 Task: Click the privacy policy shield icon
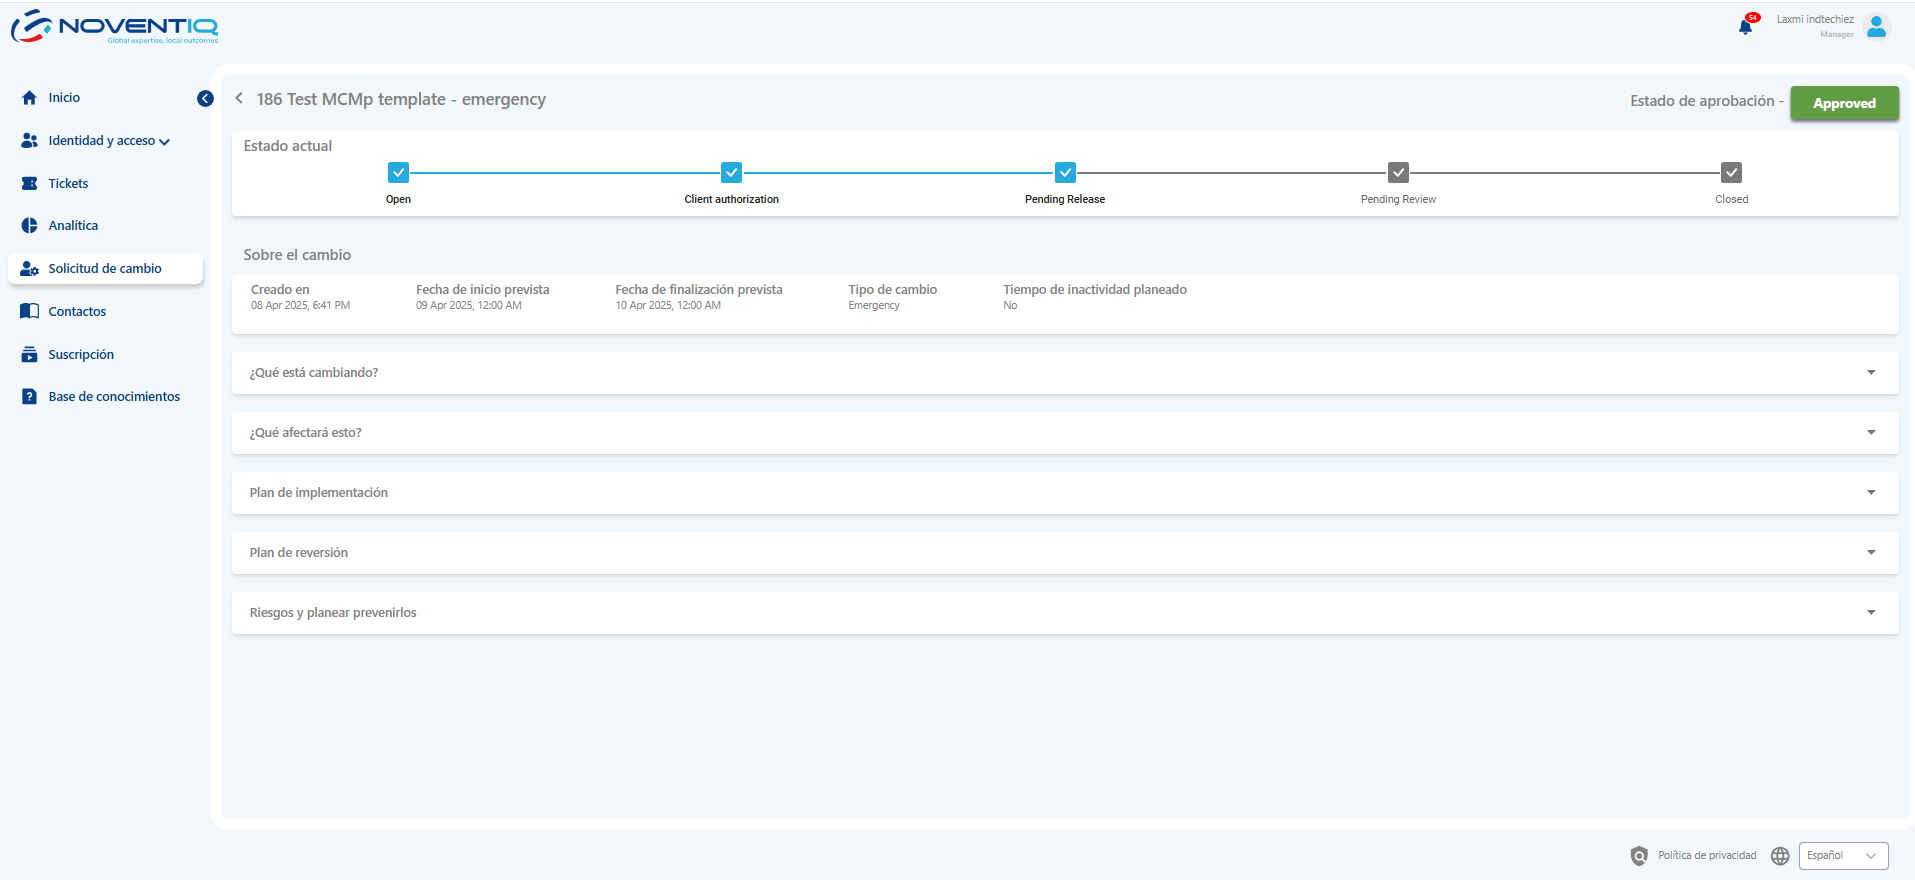tap(1639, 856)
